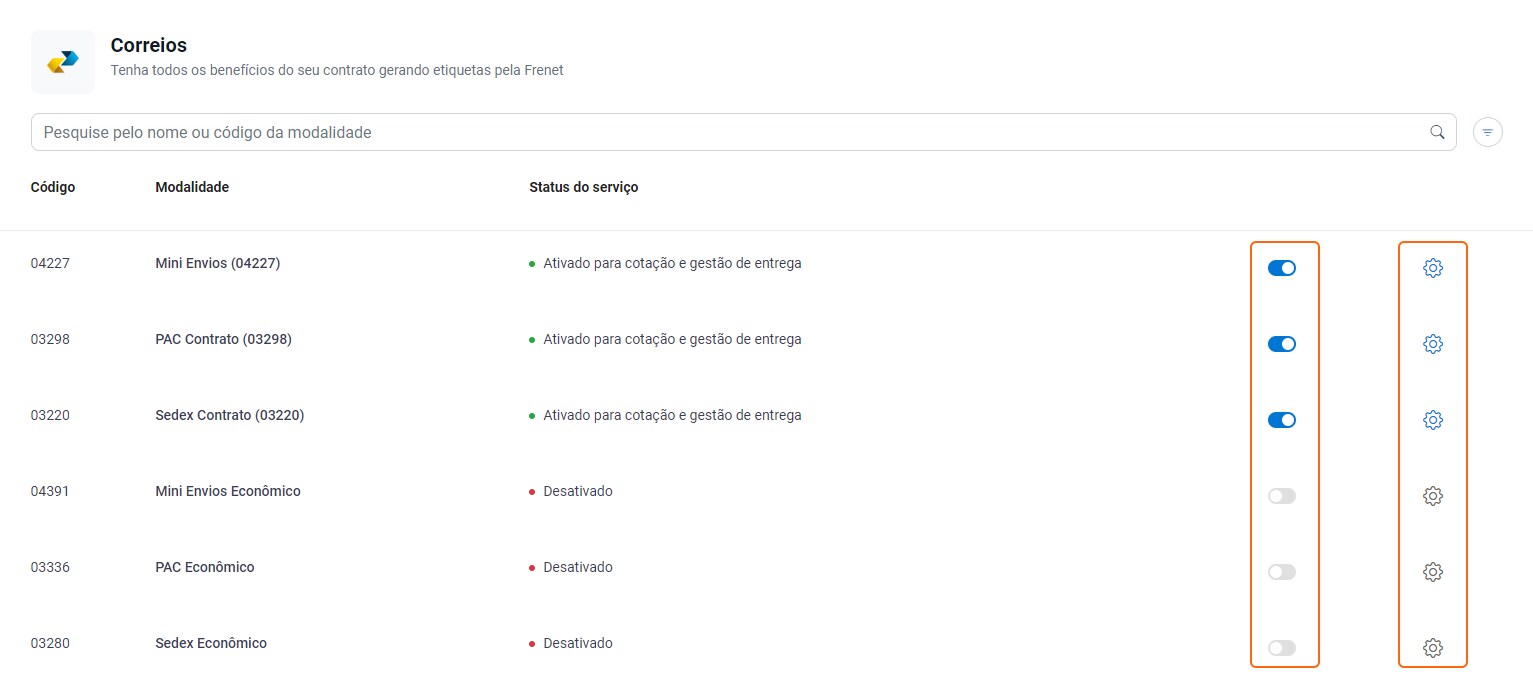Image resolution: width=1533 pixels, height=678 pixels.
Task: Click the Modalidade column header
Action: 191,187
